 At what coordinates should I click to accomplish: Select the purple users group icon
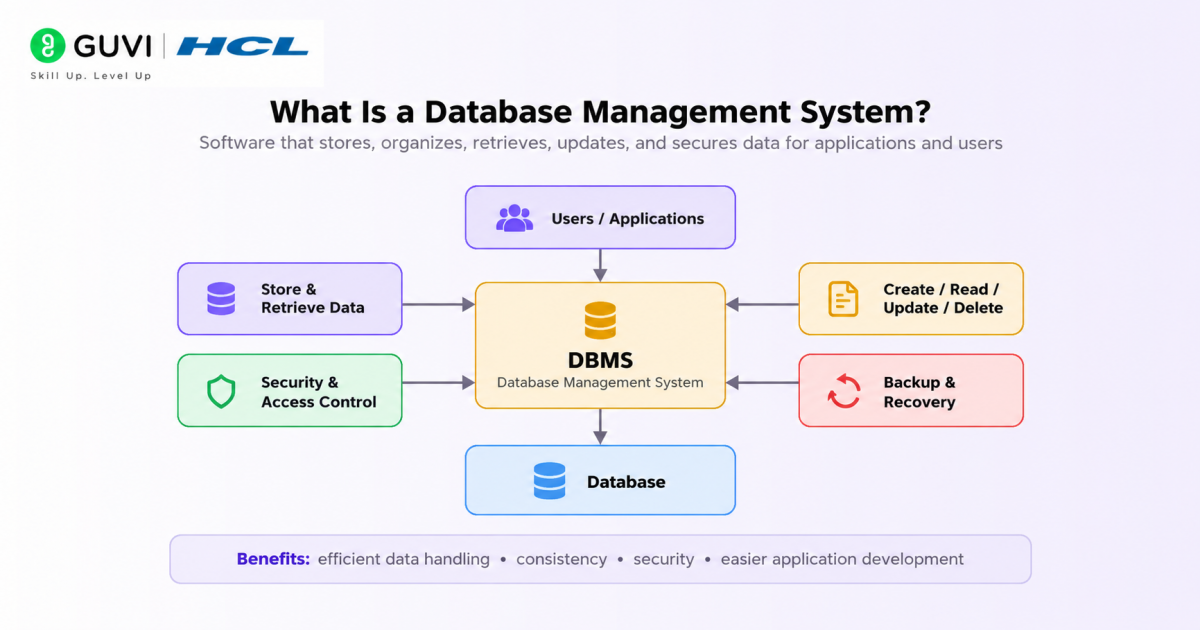click(515, 218)
